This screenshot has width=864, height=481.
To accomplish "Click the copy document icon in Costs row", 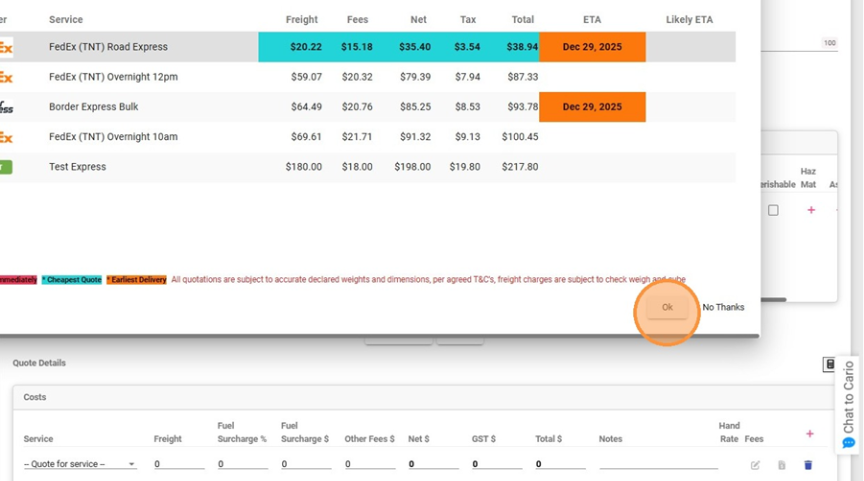I will point(781,465).
